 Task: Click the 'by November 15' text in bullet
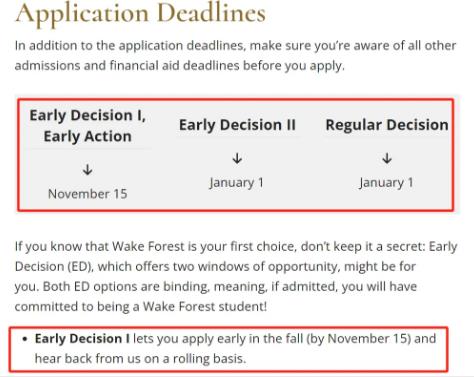click(358, 339)
